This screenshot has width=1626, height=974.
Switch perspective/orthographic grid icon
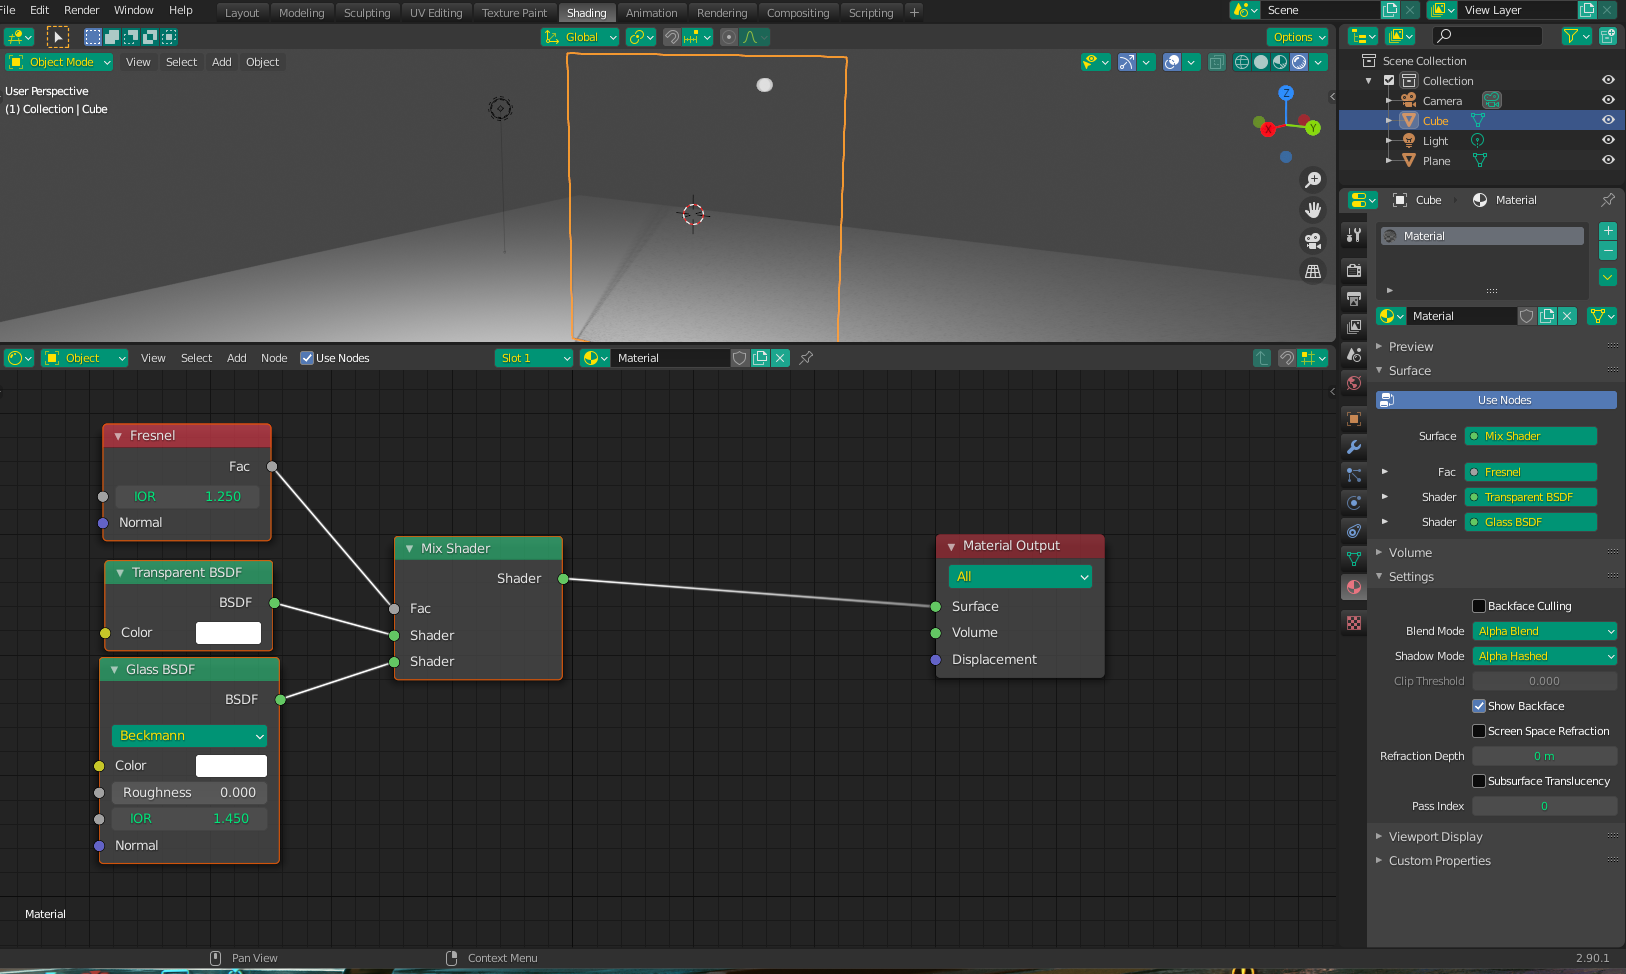1313,271
